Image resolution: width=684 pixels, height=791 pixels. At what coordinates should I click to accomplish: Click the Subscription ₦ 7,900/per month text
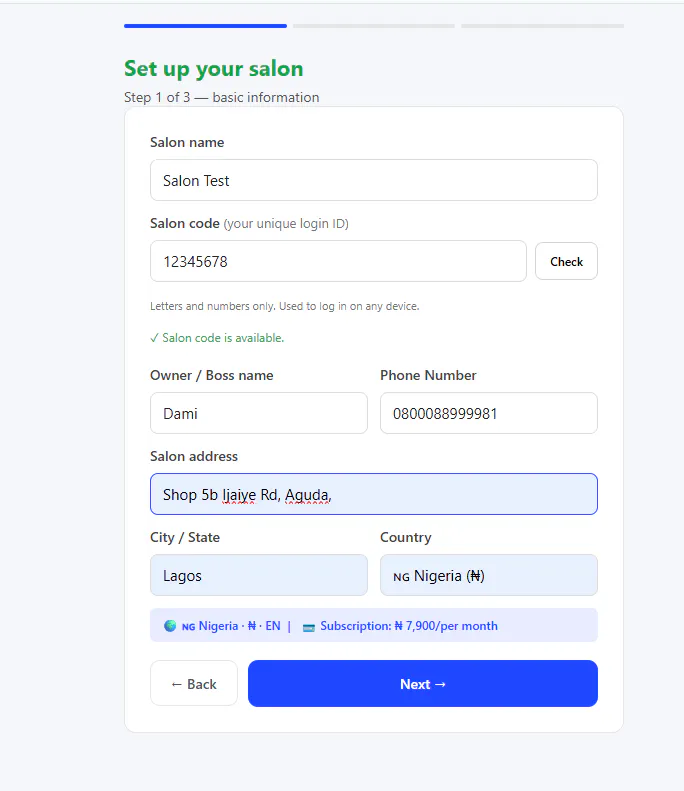tap(409, 626)
